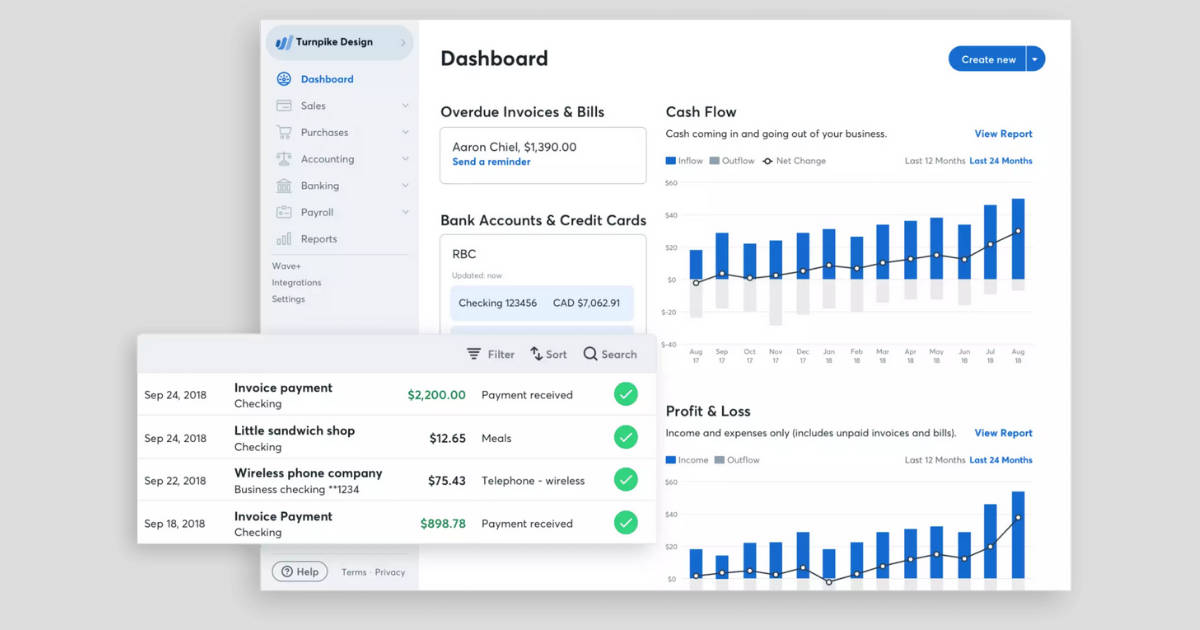The height and width of the screenshot is (630, 1200).
Task: Open the Accounting section from sidebar
Action: pos(285,158)
